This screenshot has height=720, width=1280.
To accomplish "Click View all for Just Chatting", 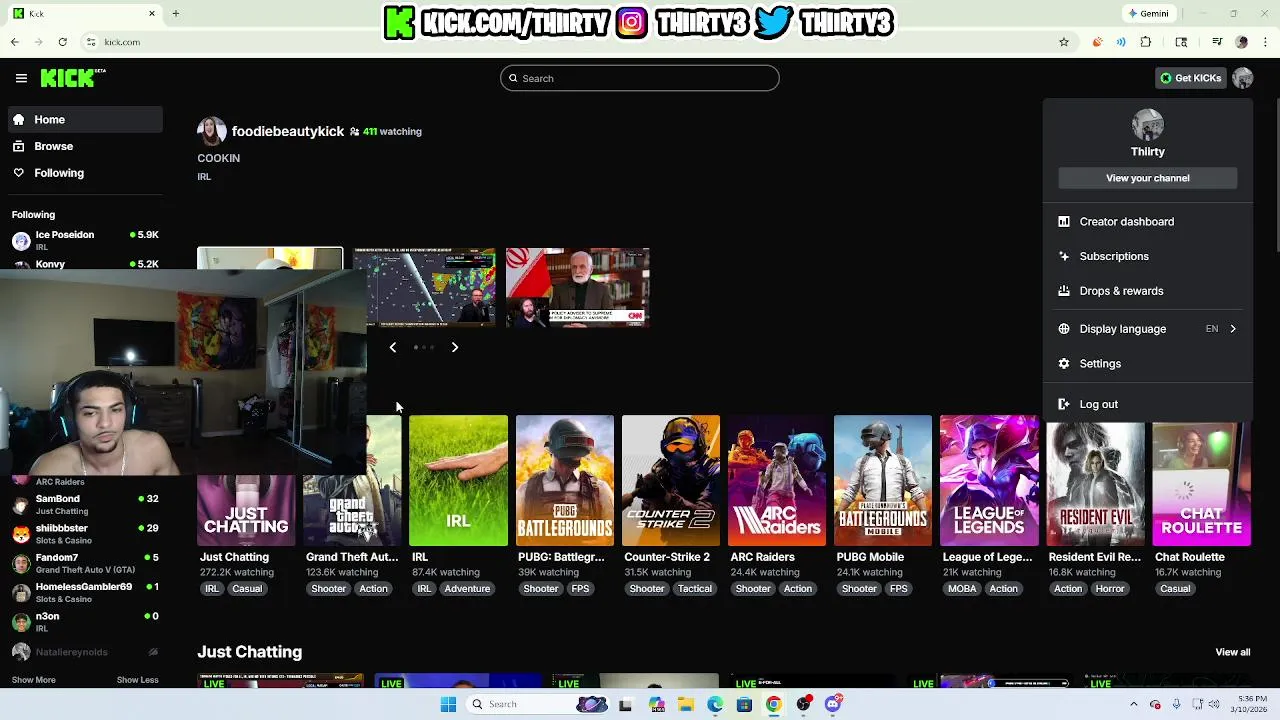I will [1232, 652].
